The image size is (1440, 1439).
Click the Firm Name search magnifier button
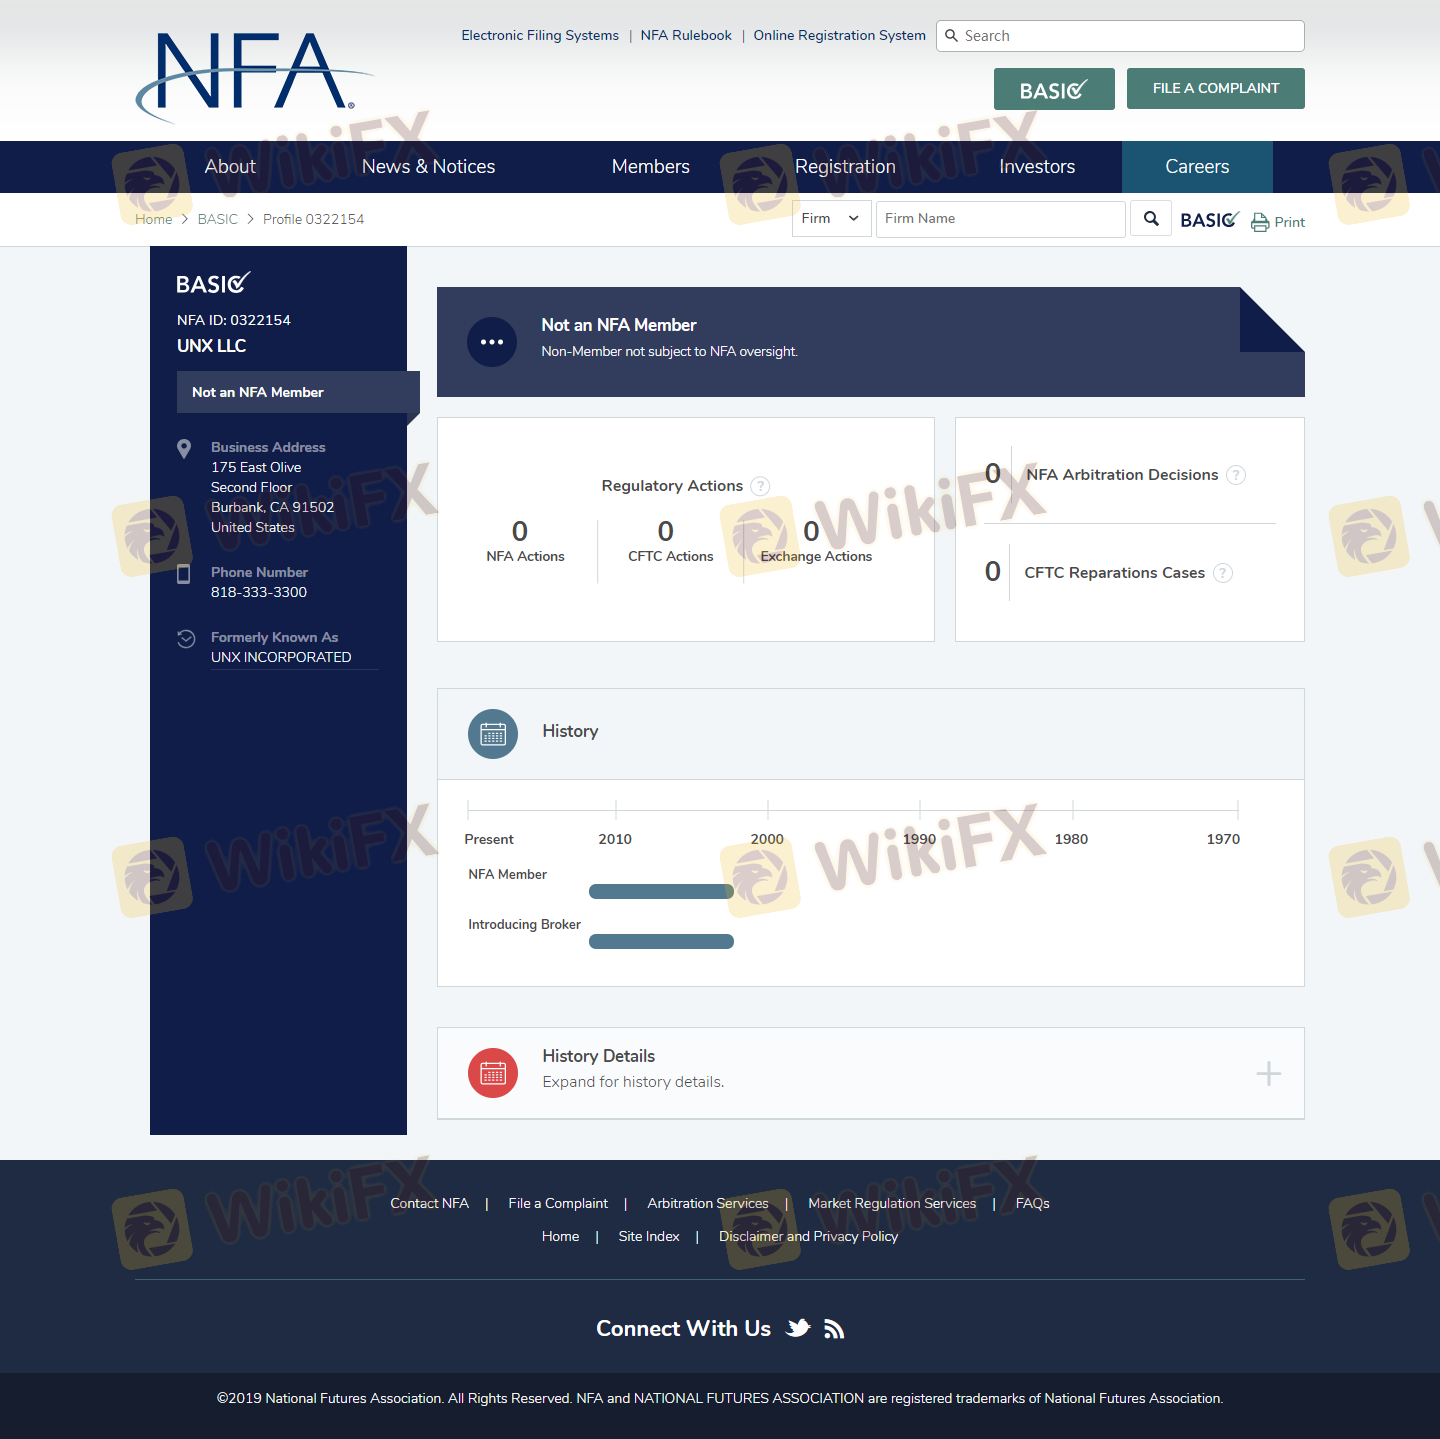(x=1151, y=219)
